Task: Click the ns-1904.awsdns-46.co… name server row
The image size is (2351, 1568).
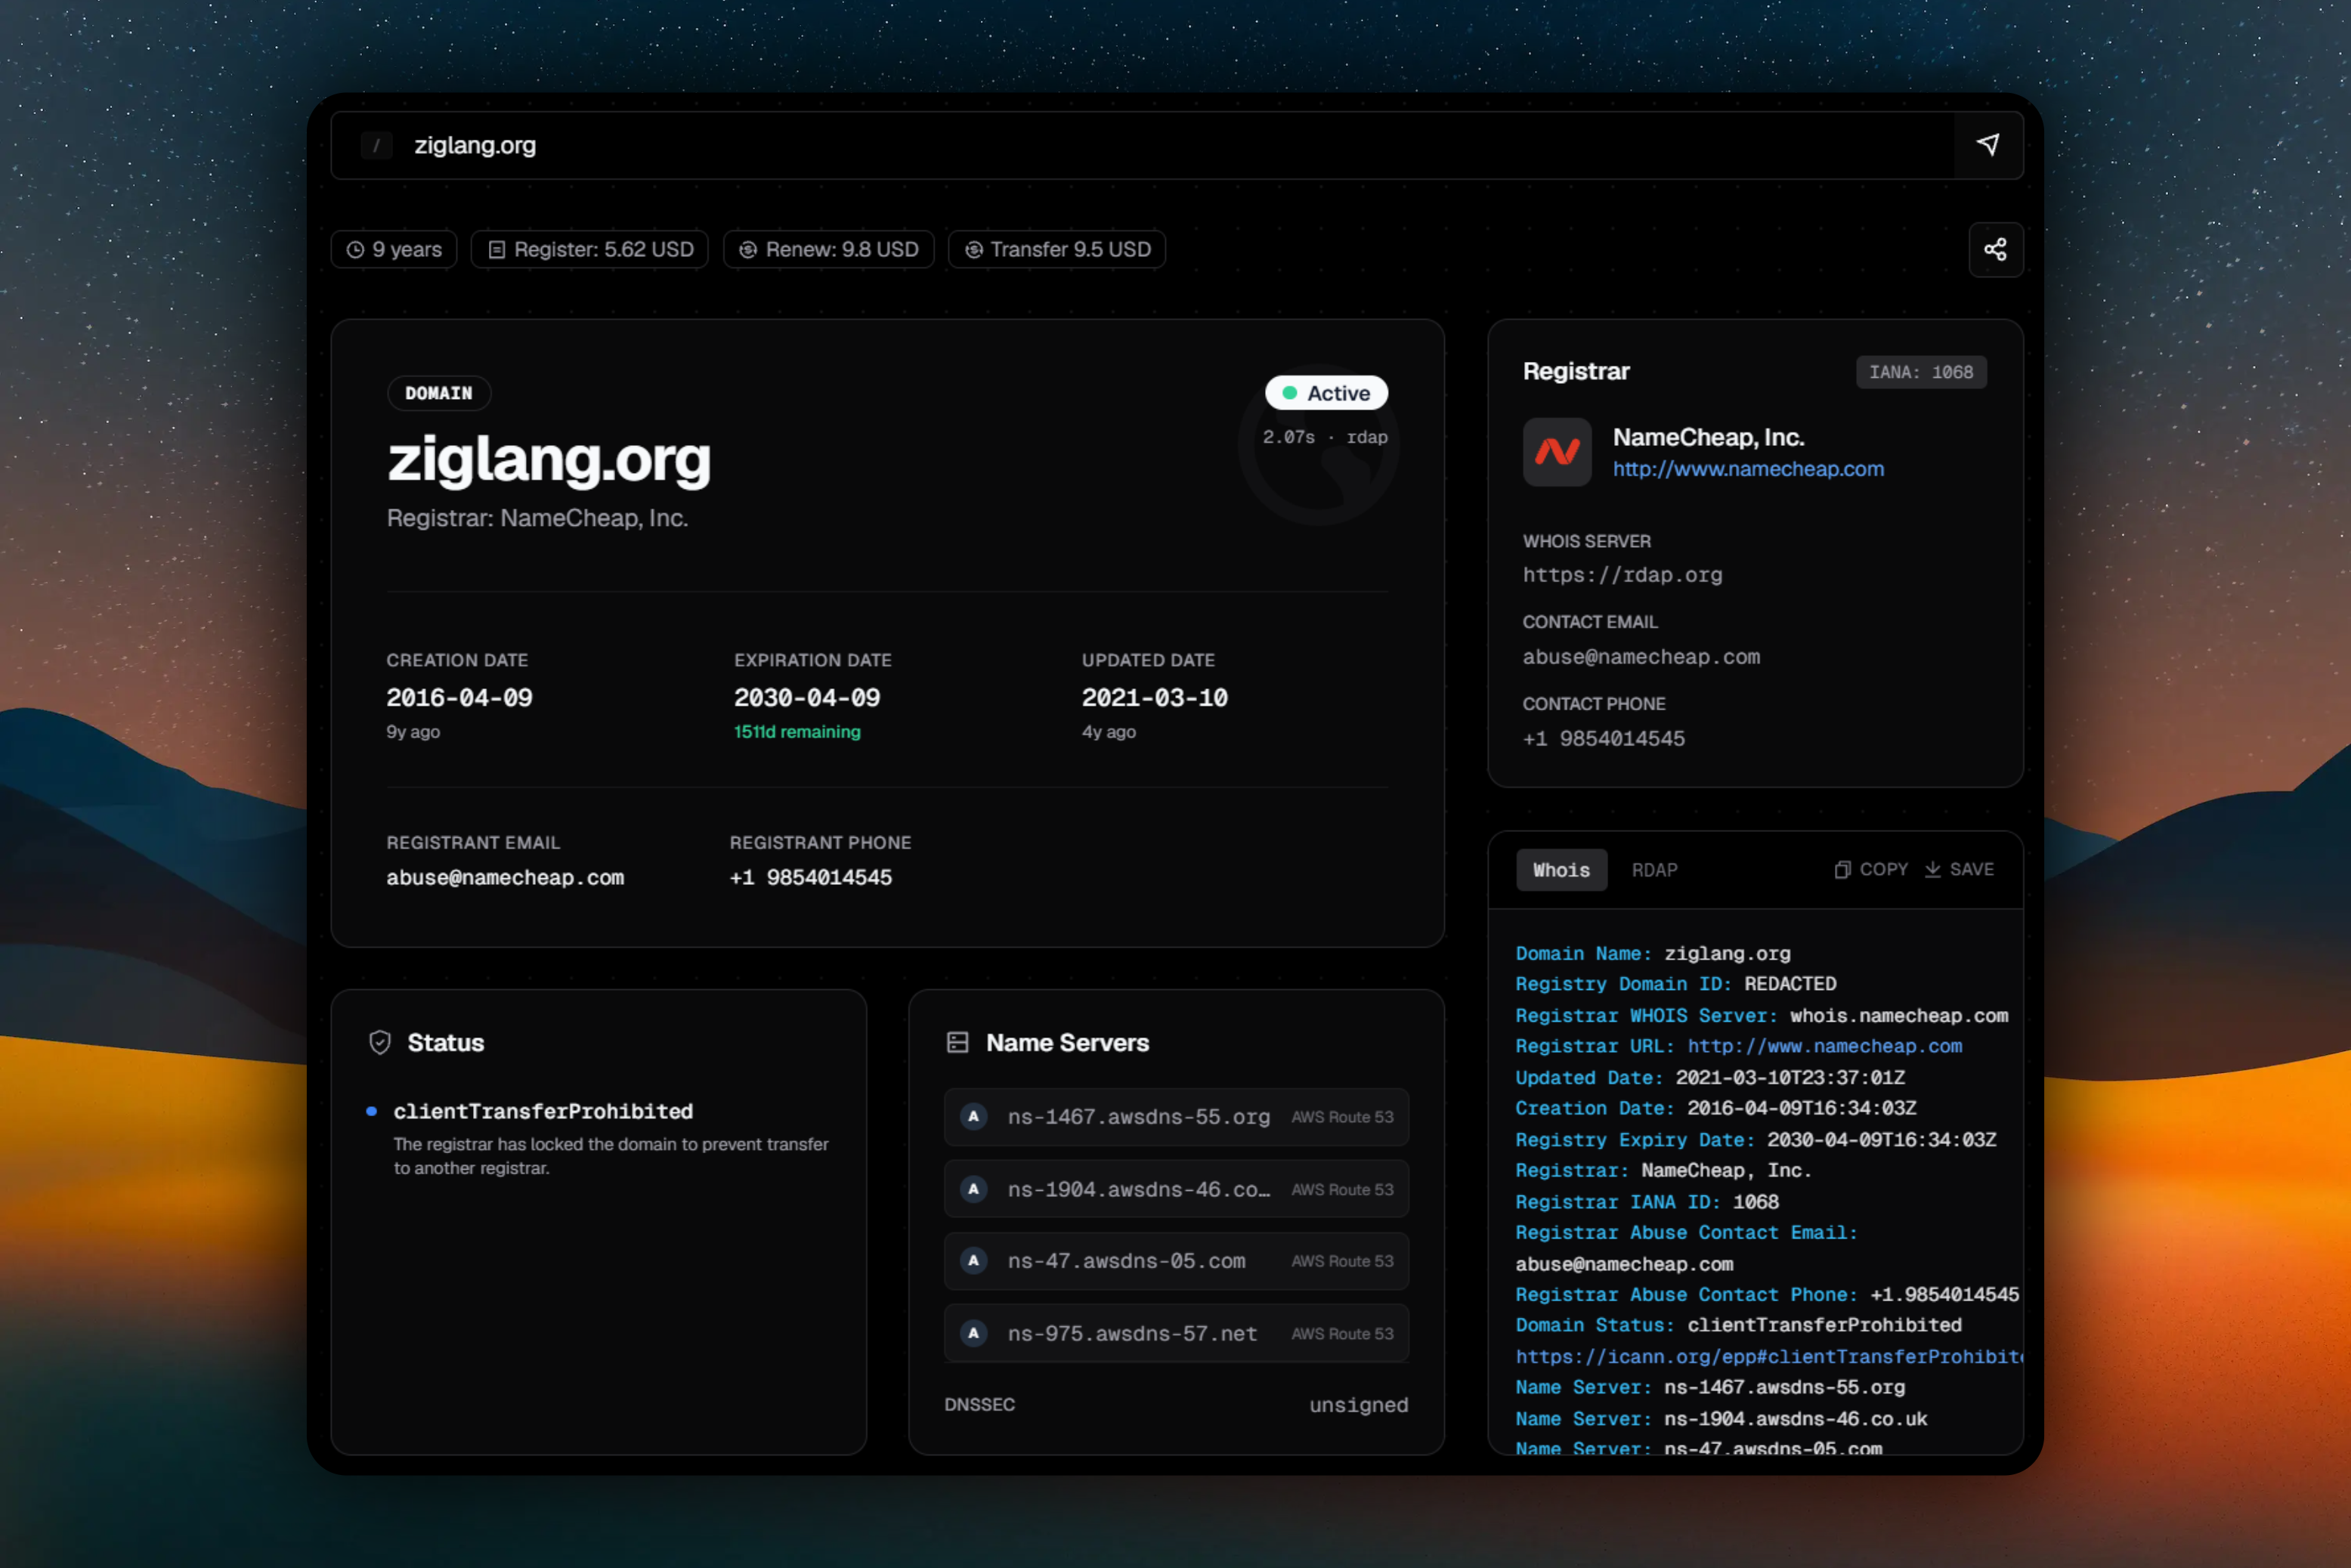Action: pyautogui.click(x=1176, y=1189)
